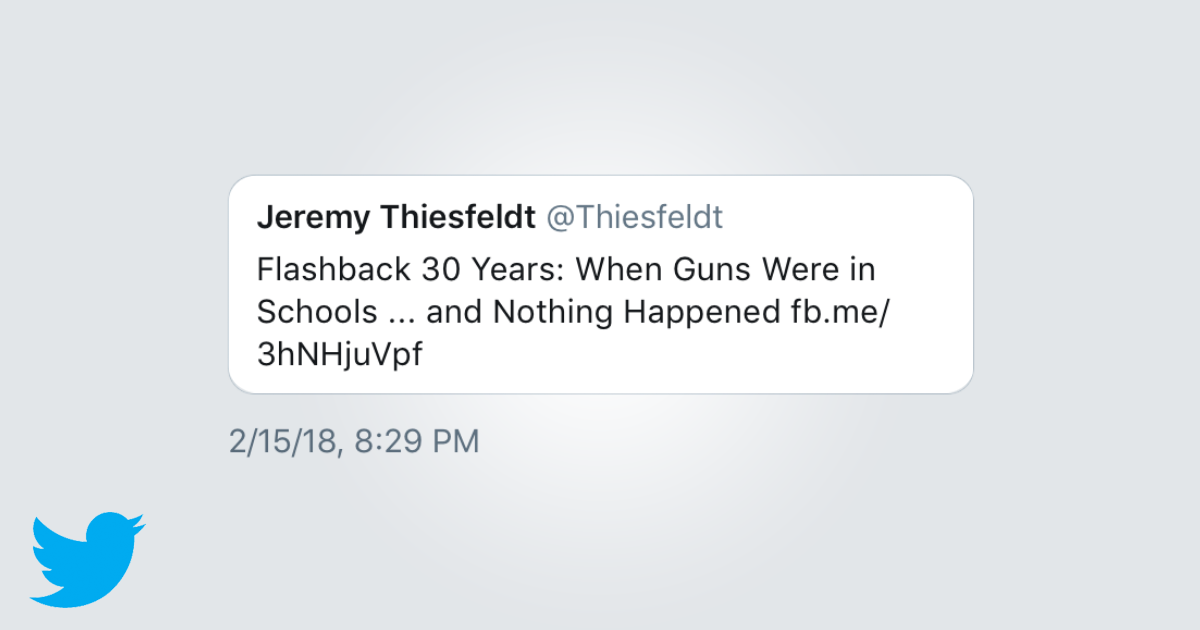The width and height of the screenshot is (1200, 630).
Task: Open the fb.me/ shortened link
Action: pos(834,312)
